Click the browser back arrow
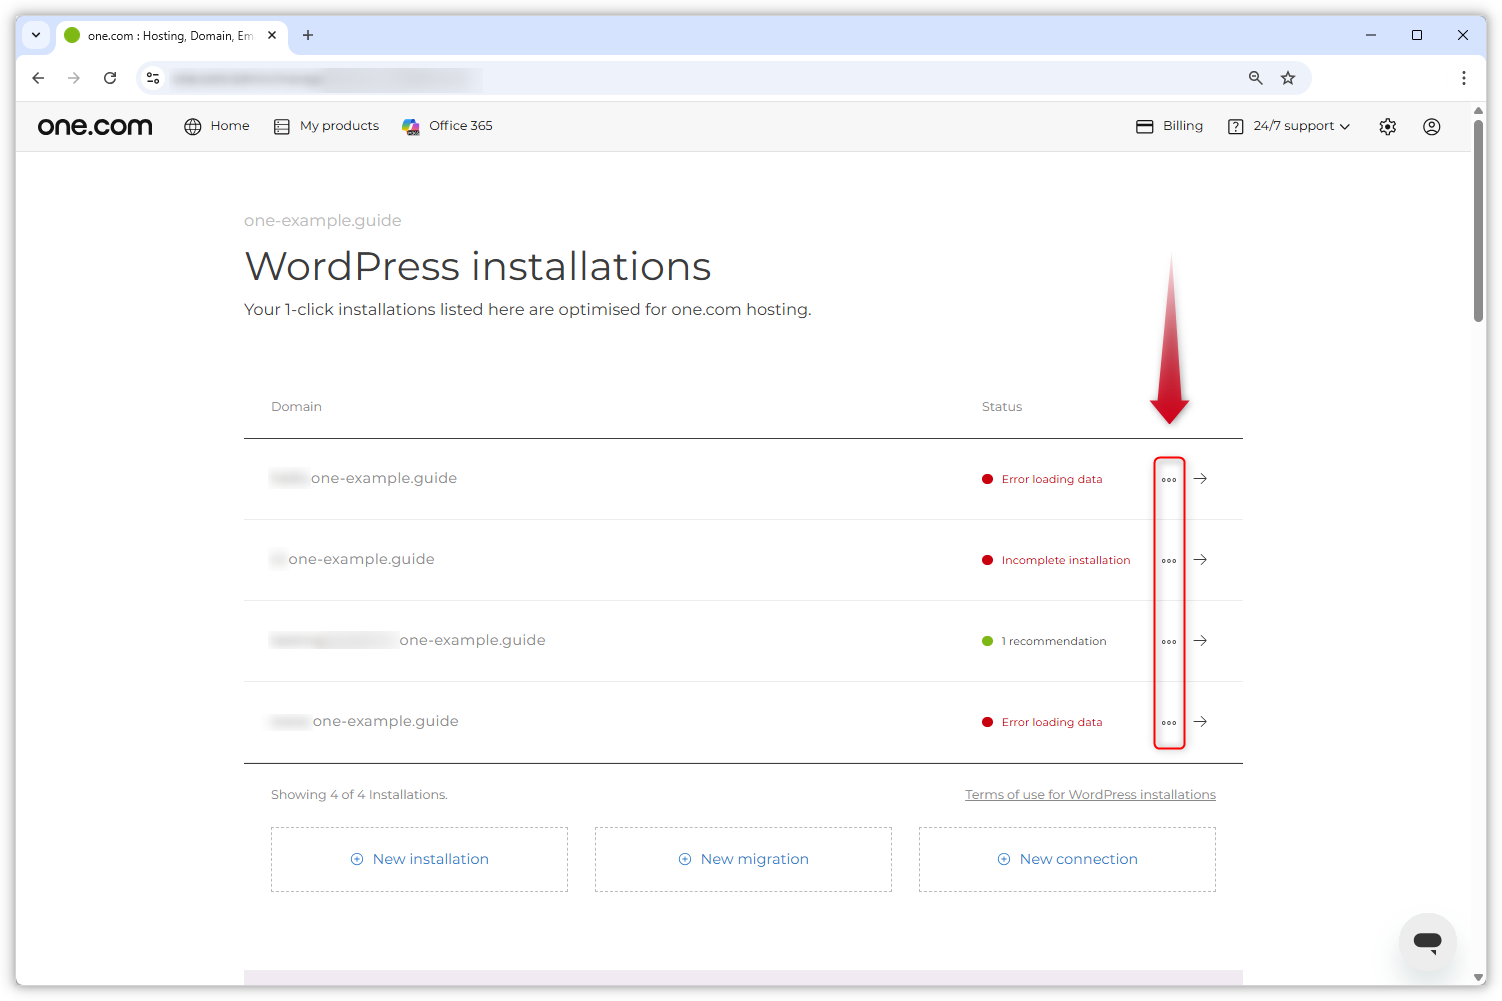 (x=38, y=78)
